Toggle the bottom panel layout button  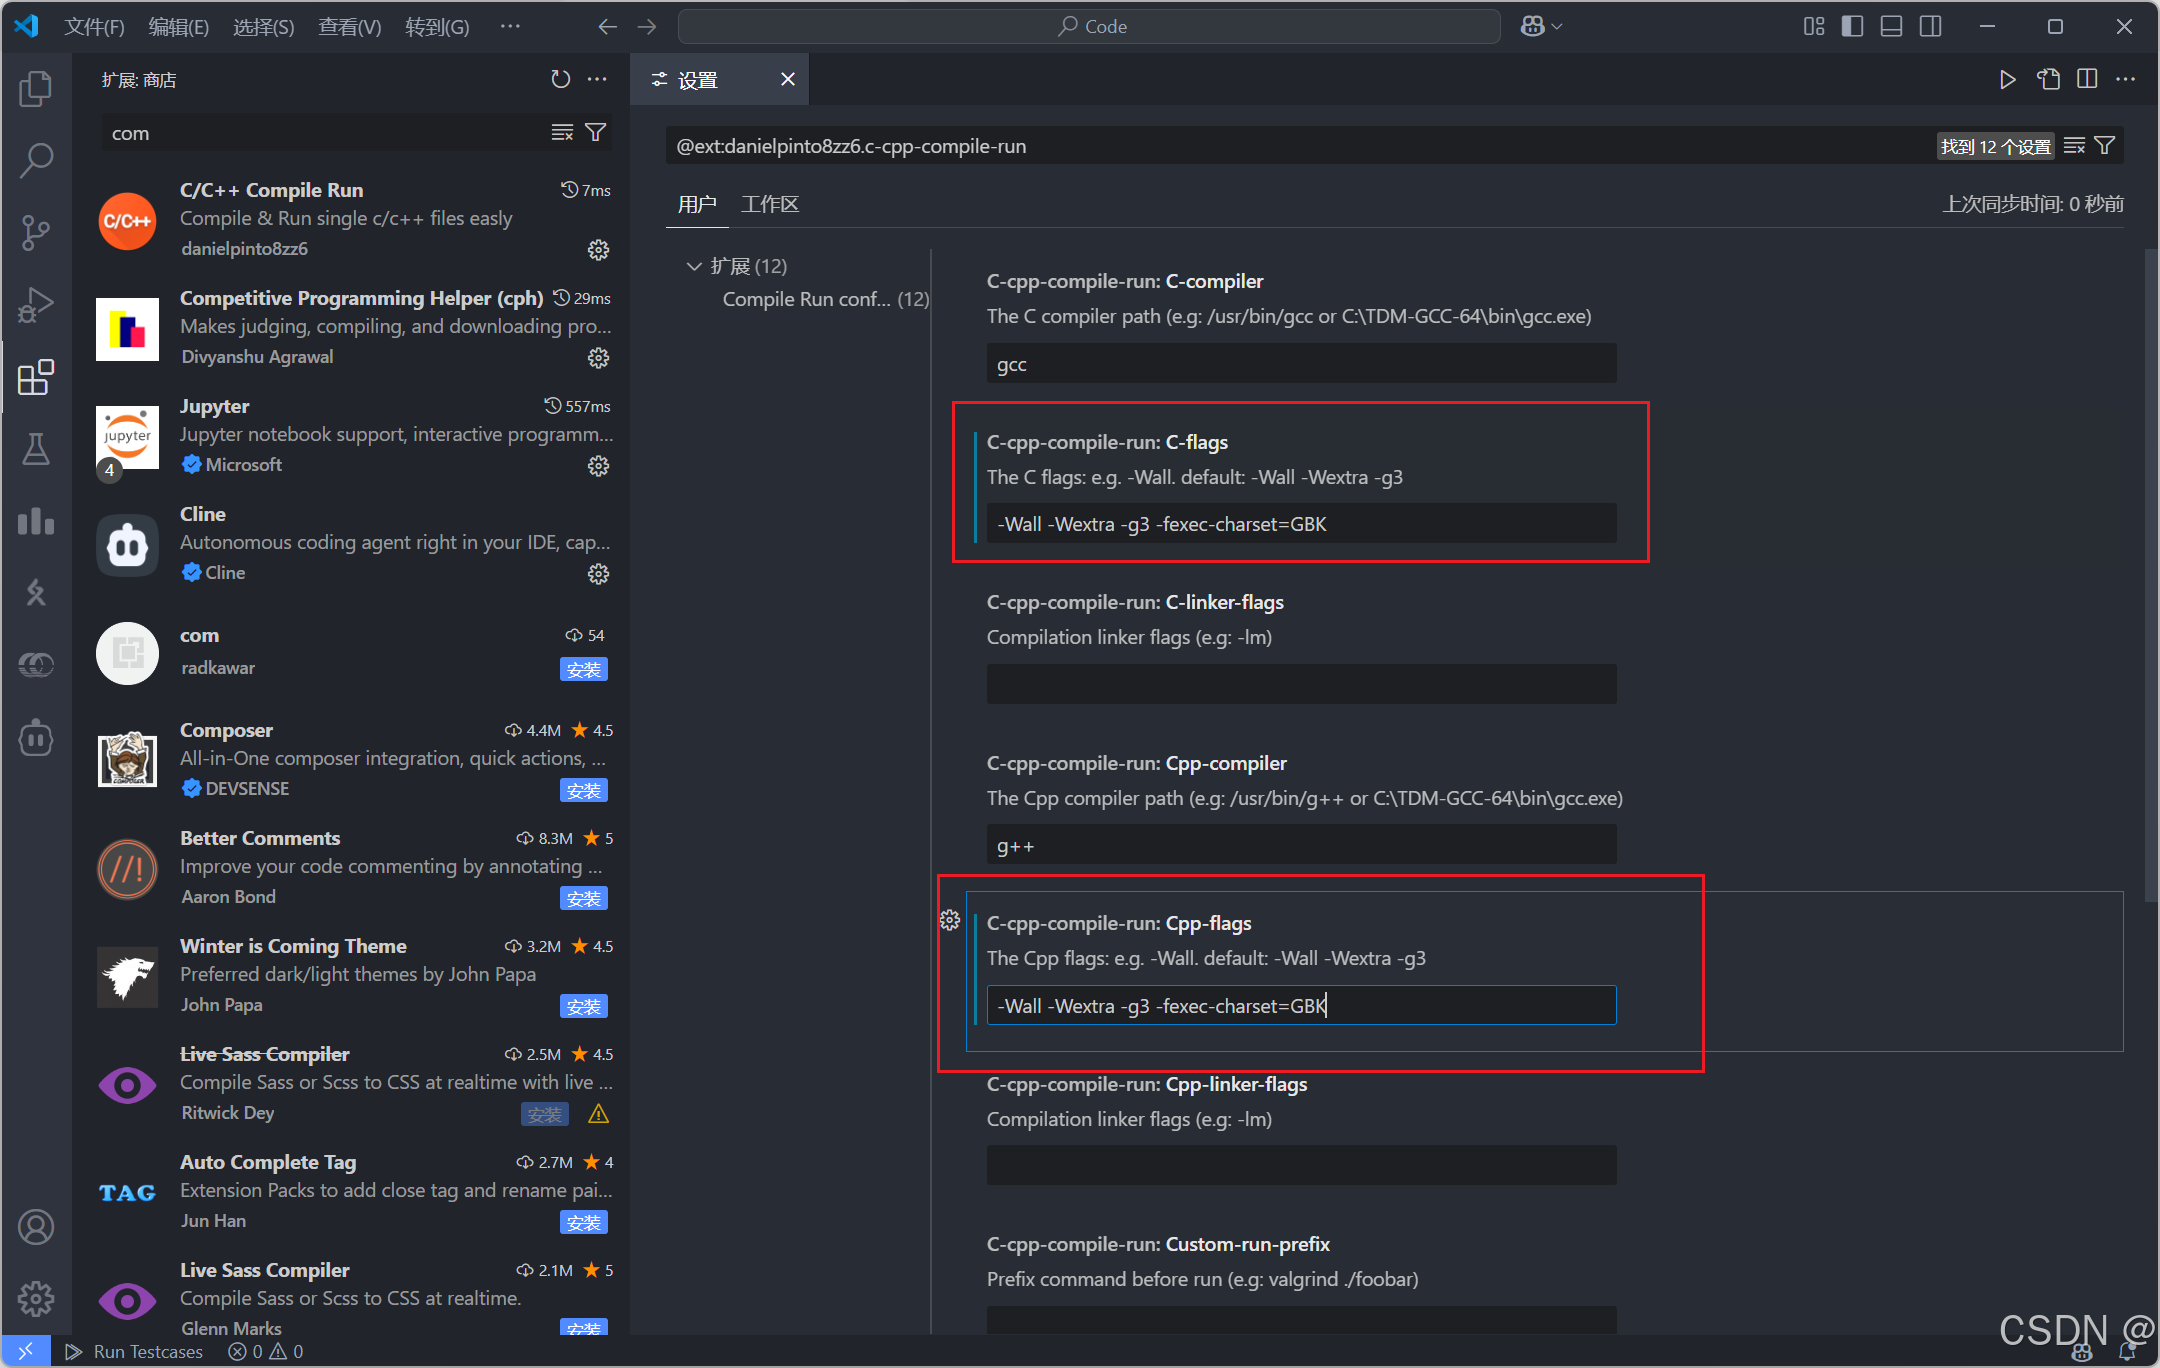tap(1891, 27)
